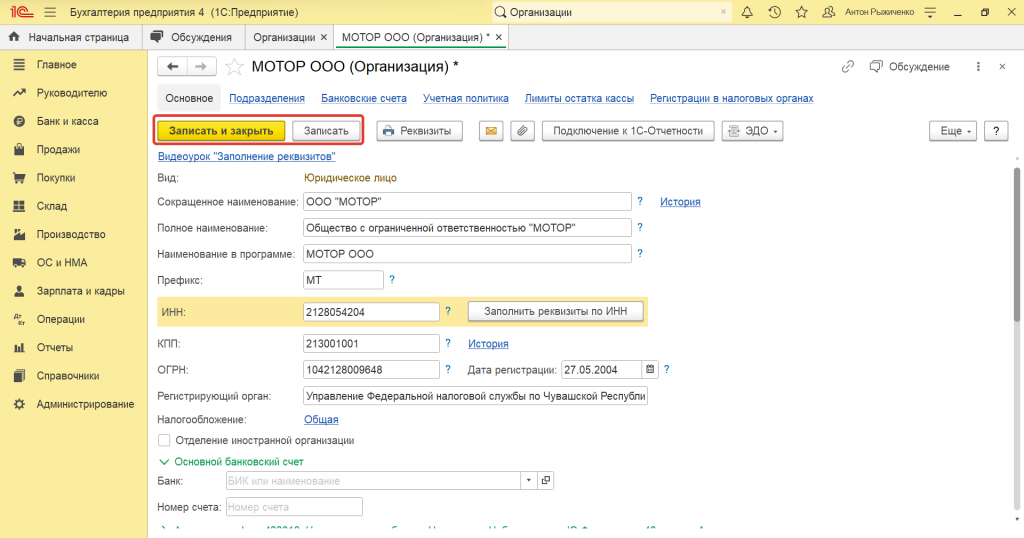Screen dimensions: 1024x538
Task: Open video tutorial 'Заполнение реквизитов' link
Action: tap(246, 157)
